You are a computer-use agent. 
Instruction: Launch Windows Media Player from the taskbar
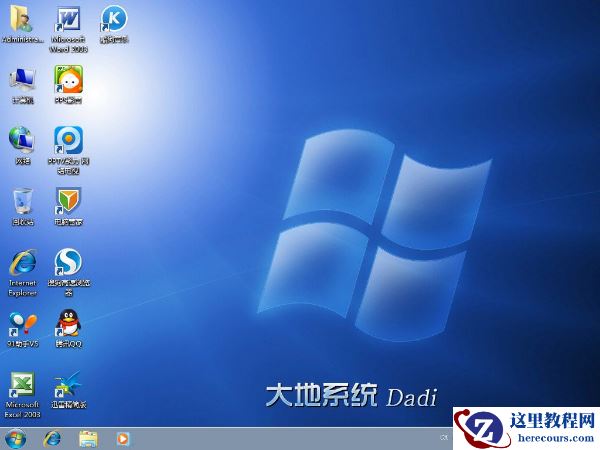[123, 439]
